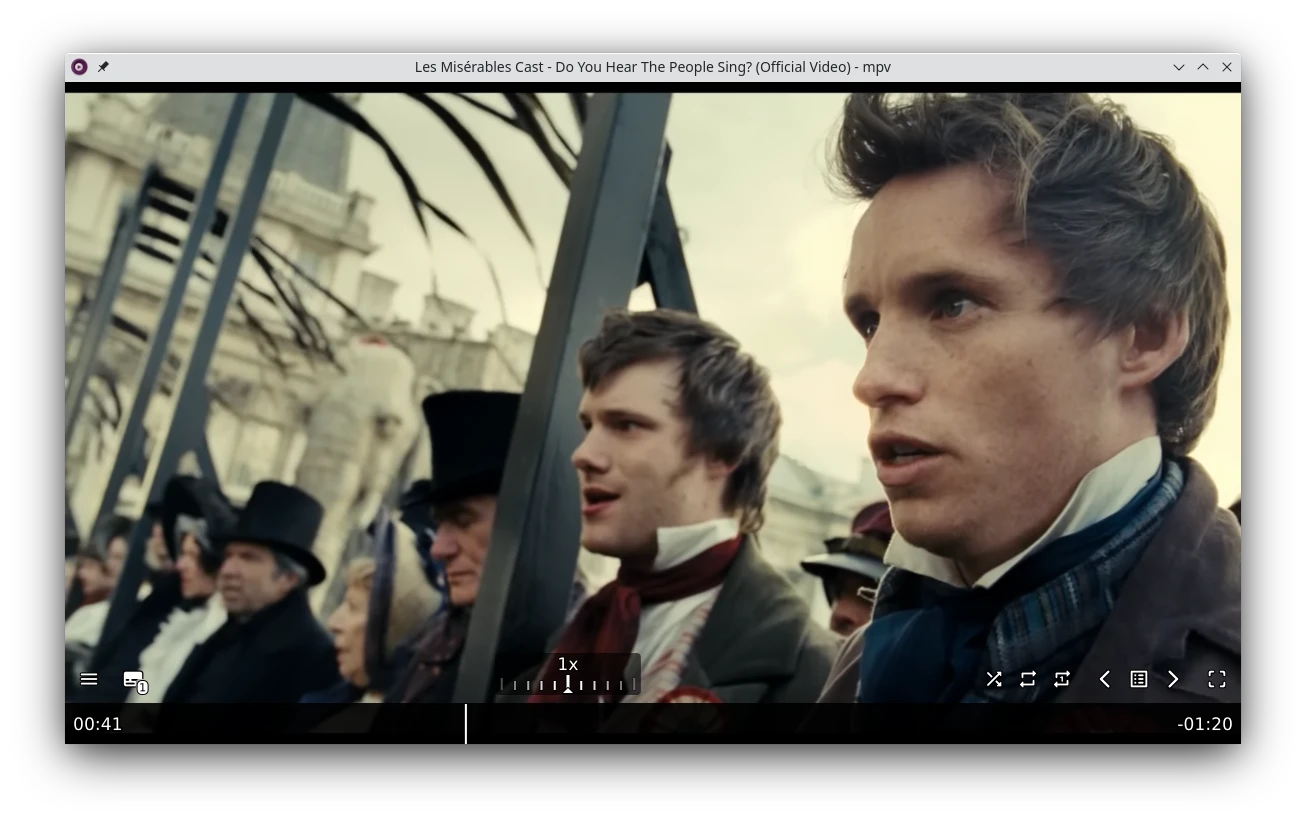This screenshot has height=821, width=1306.
Task: Open the playlist panel
Action: tap(1139, 679)
